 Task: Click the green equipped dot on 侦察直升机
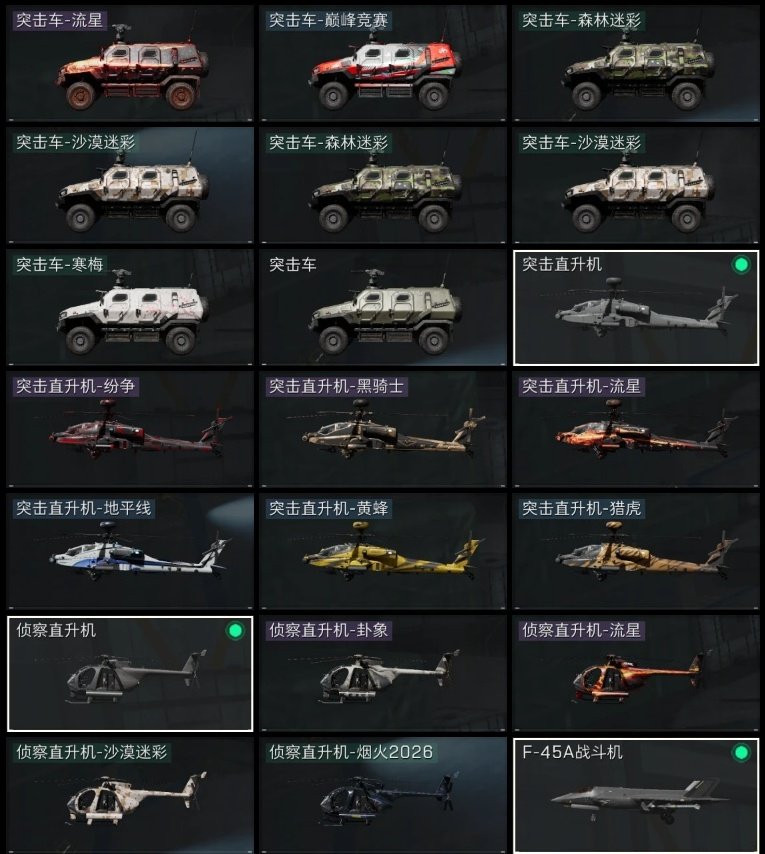pos(235,631)
